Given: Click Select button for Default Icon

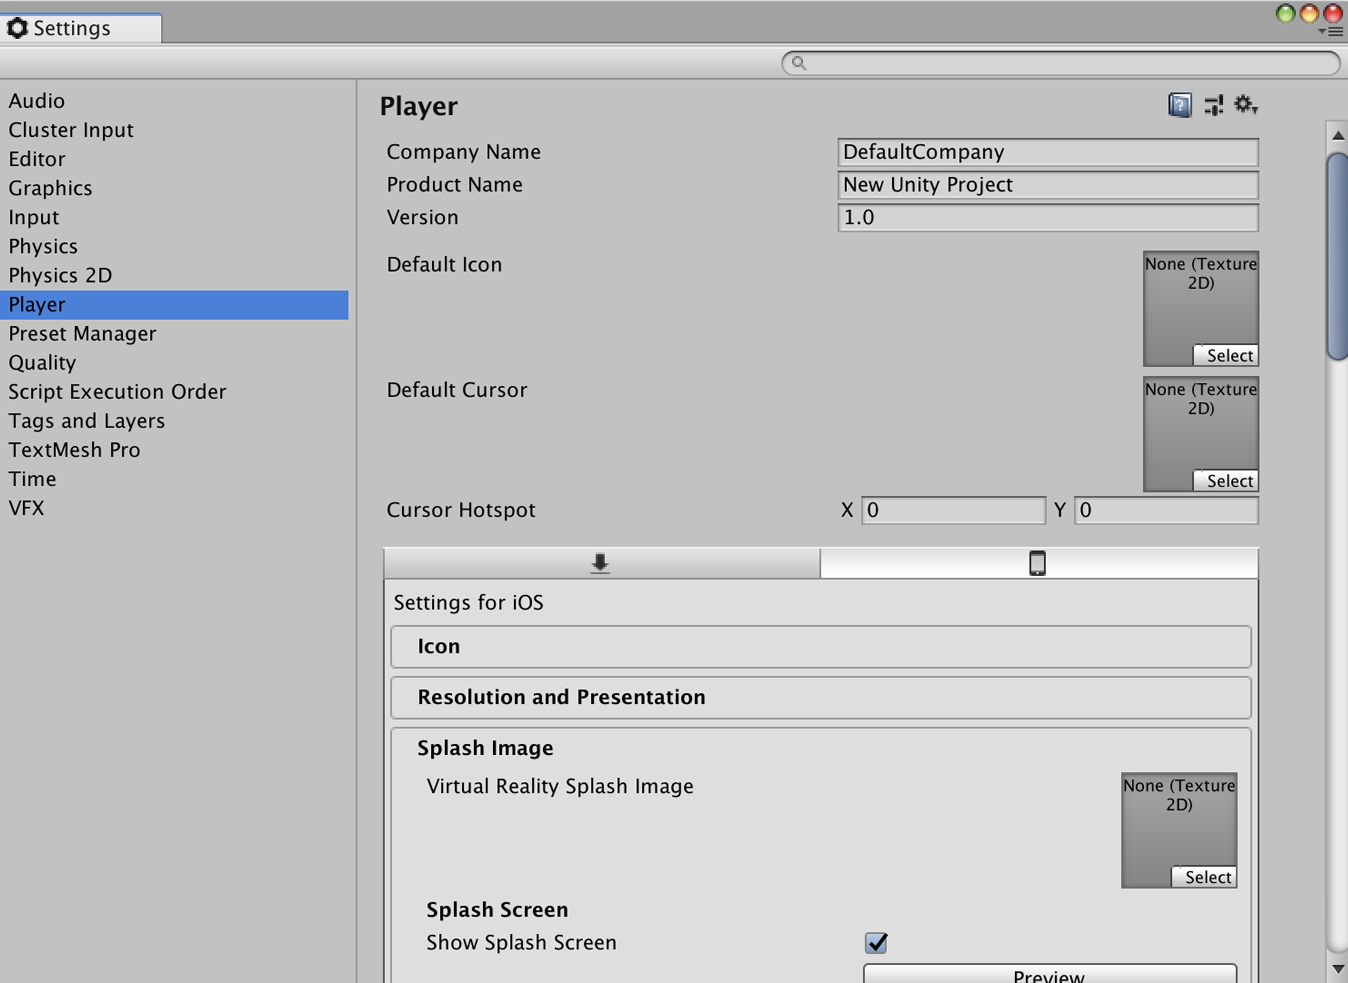Looking at the screenshot, I should pyautogui.click(x=1226, y=355).
